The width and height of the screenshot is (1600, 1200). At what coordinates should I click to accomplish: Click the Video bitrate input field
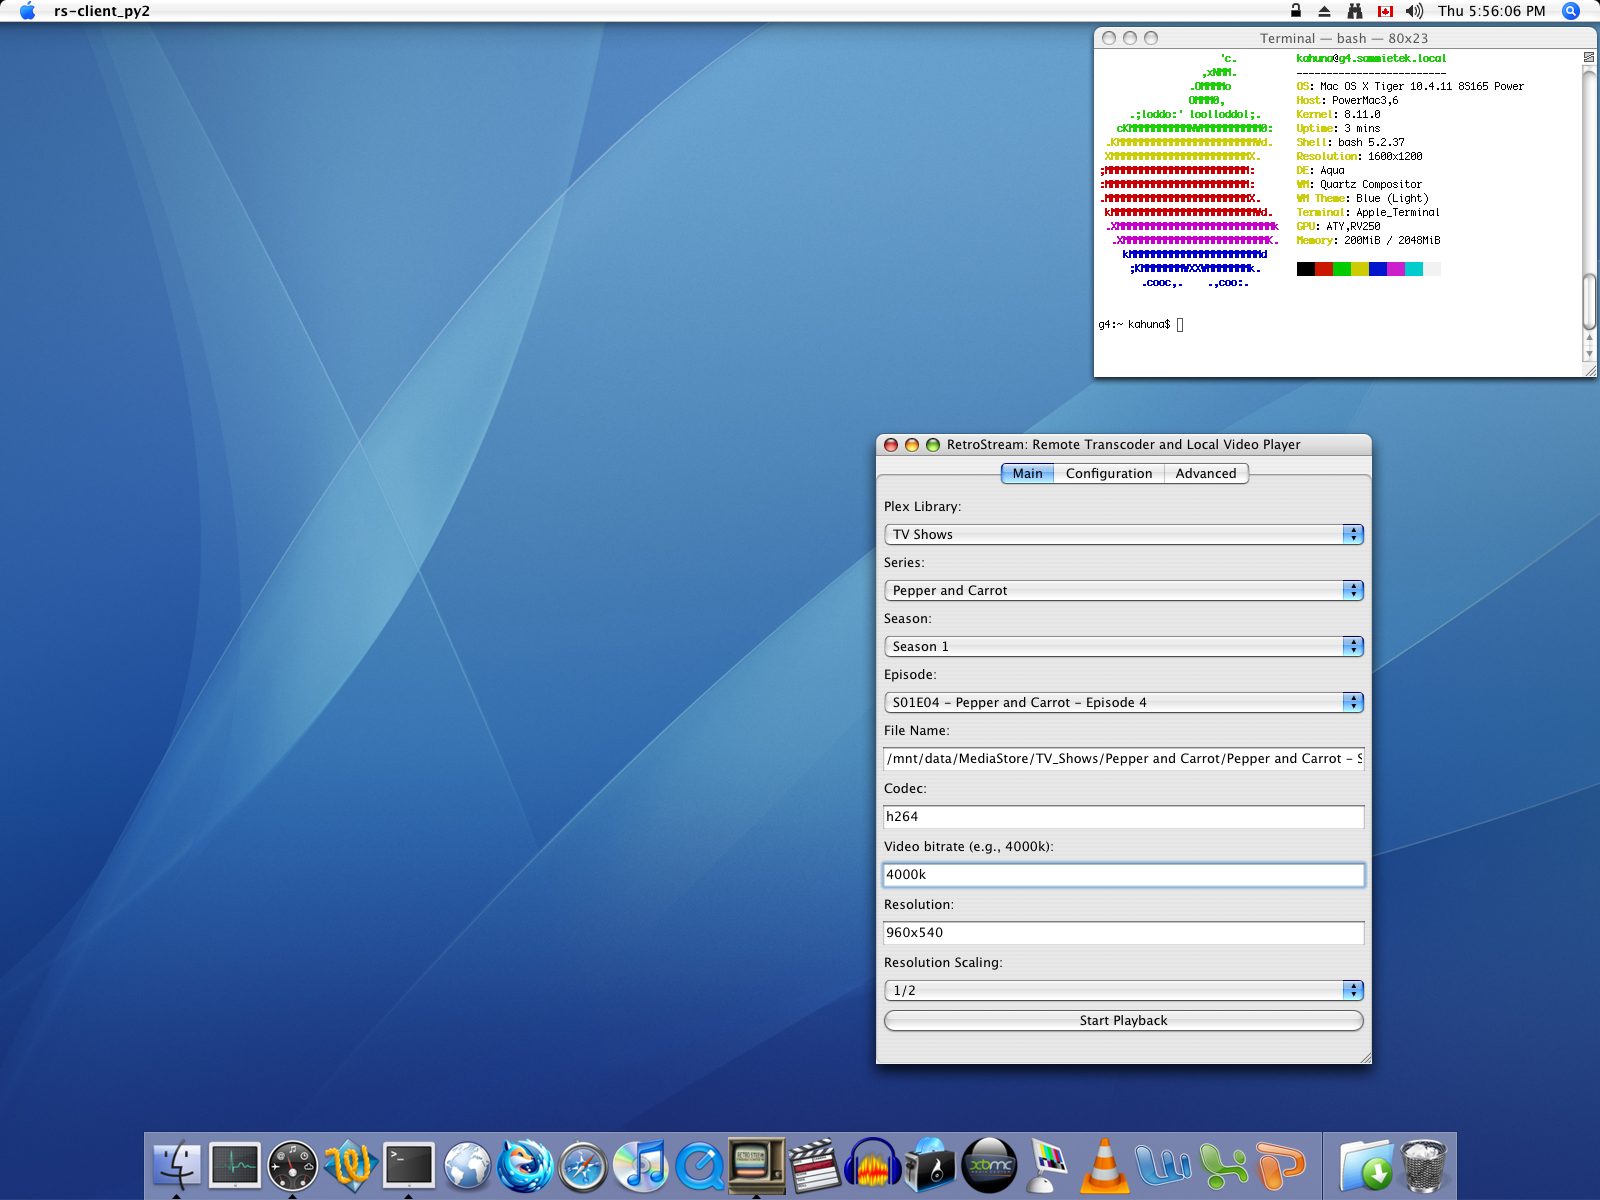click(1123, 875)
